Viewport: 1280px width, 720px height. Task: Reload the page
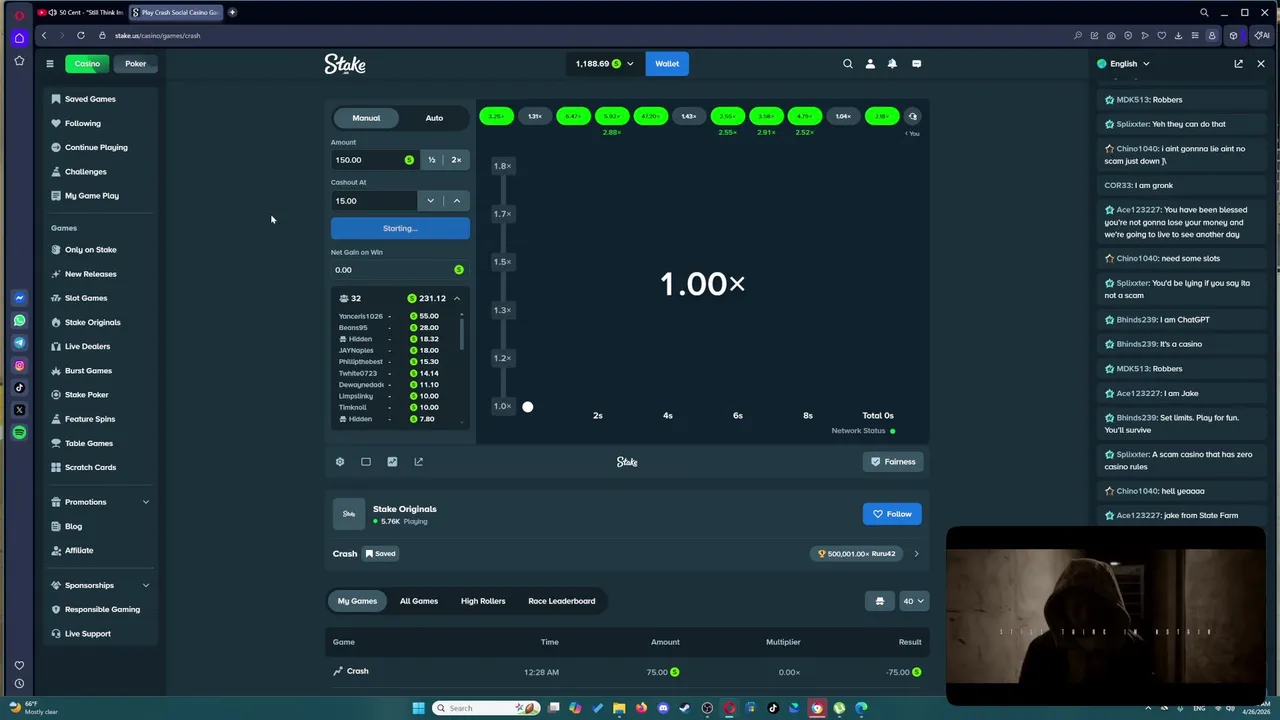(x=81, y=35)
